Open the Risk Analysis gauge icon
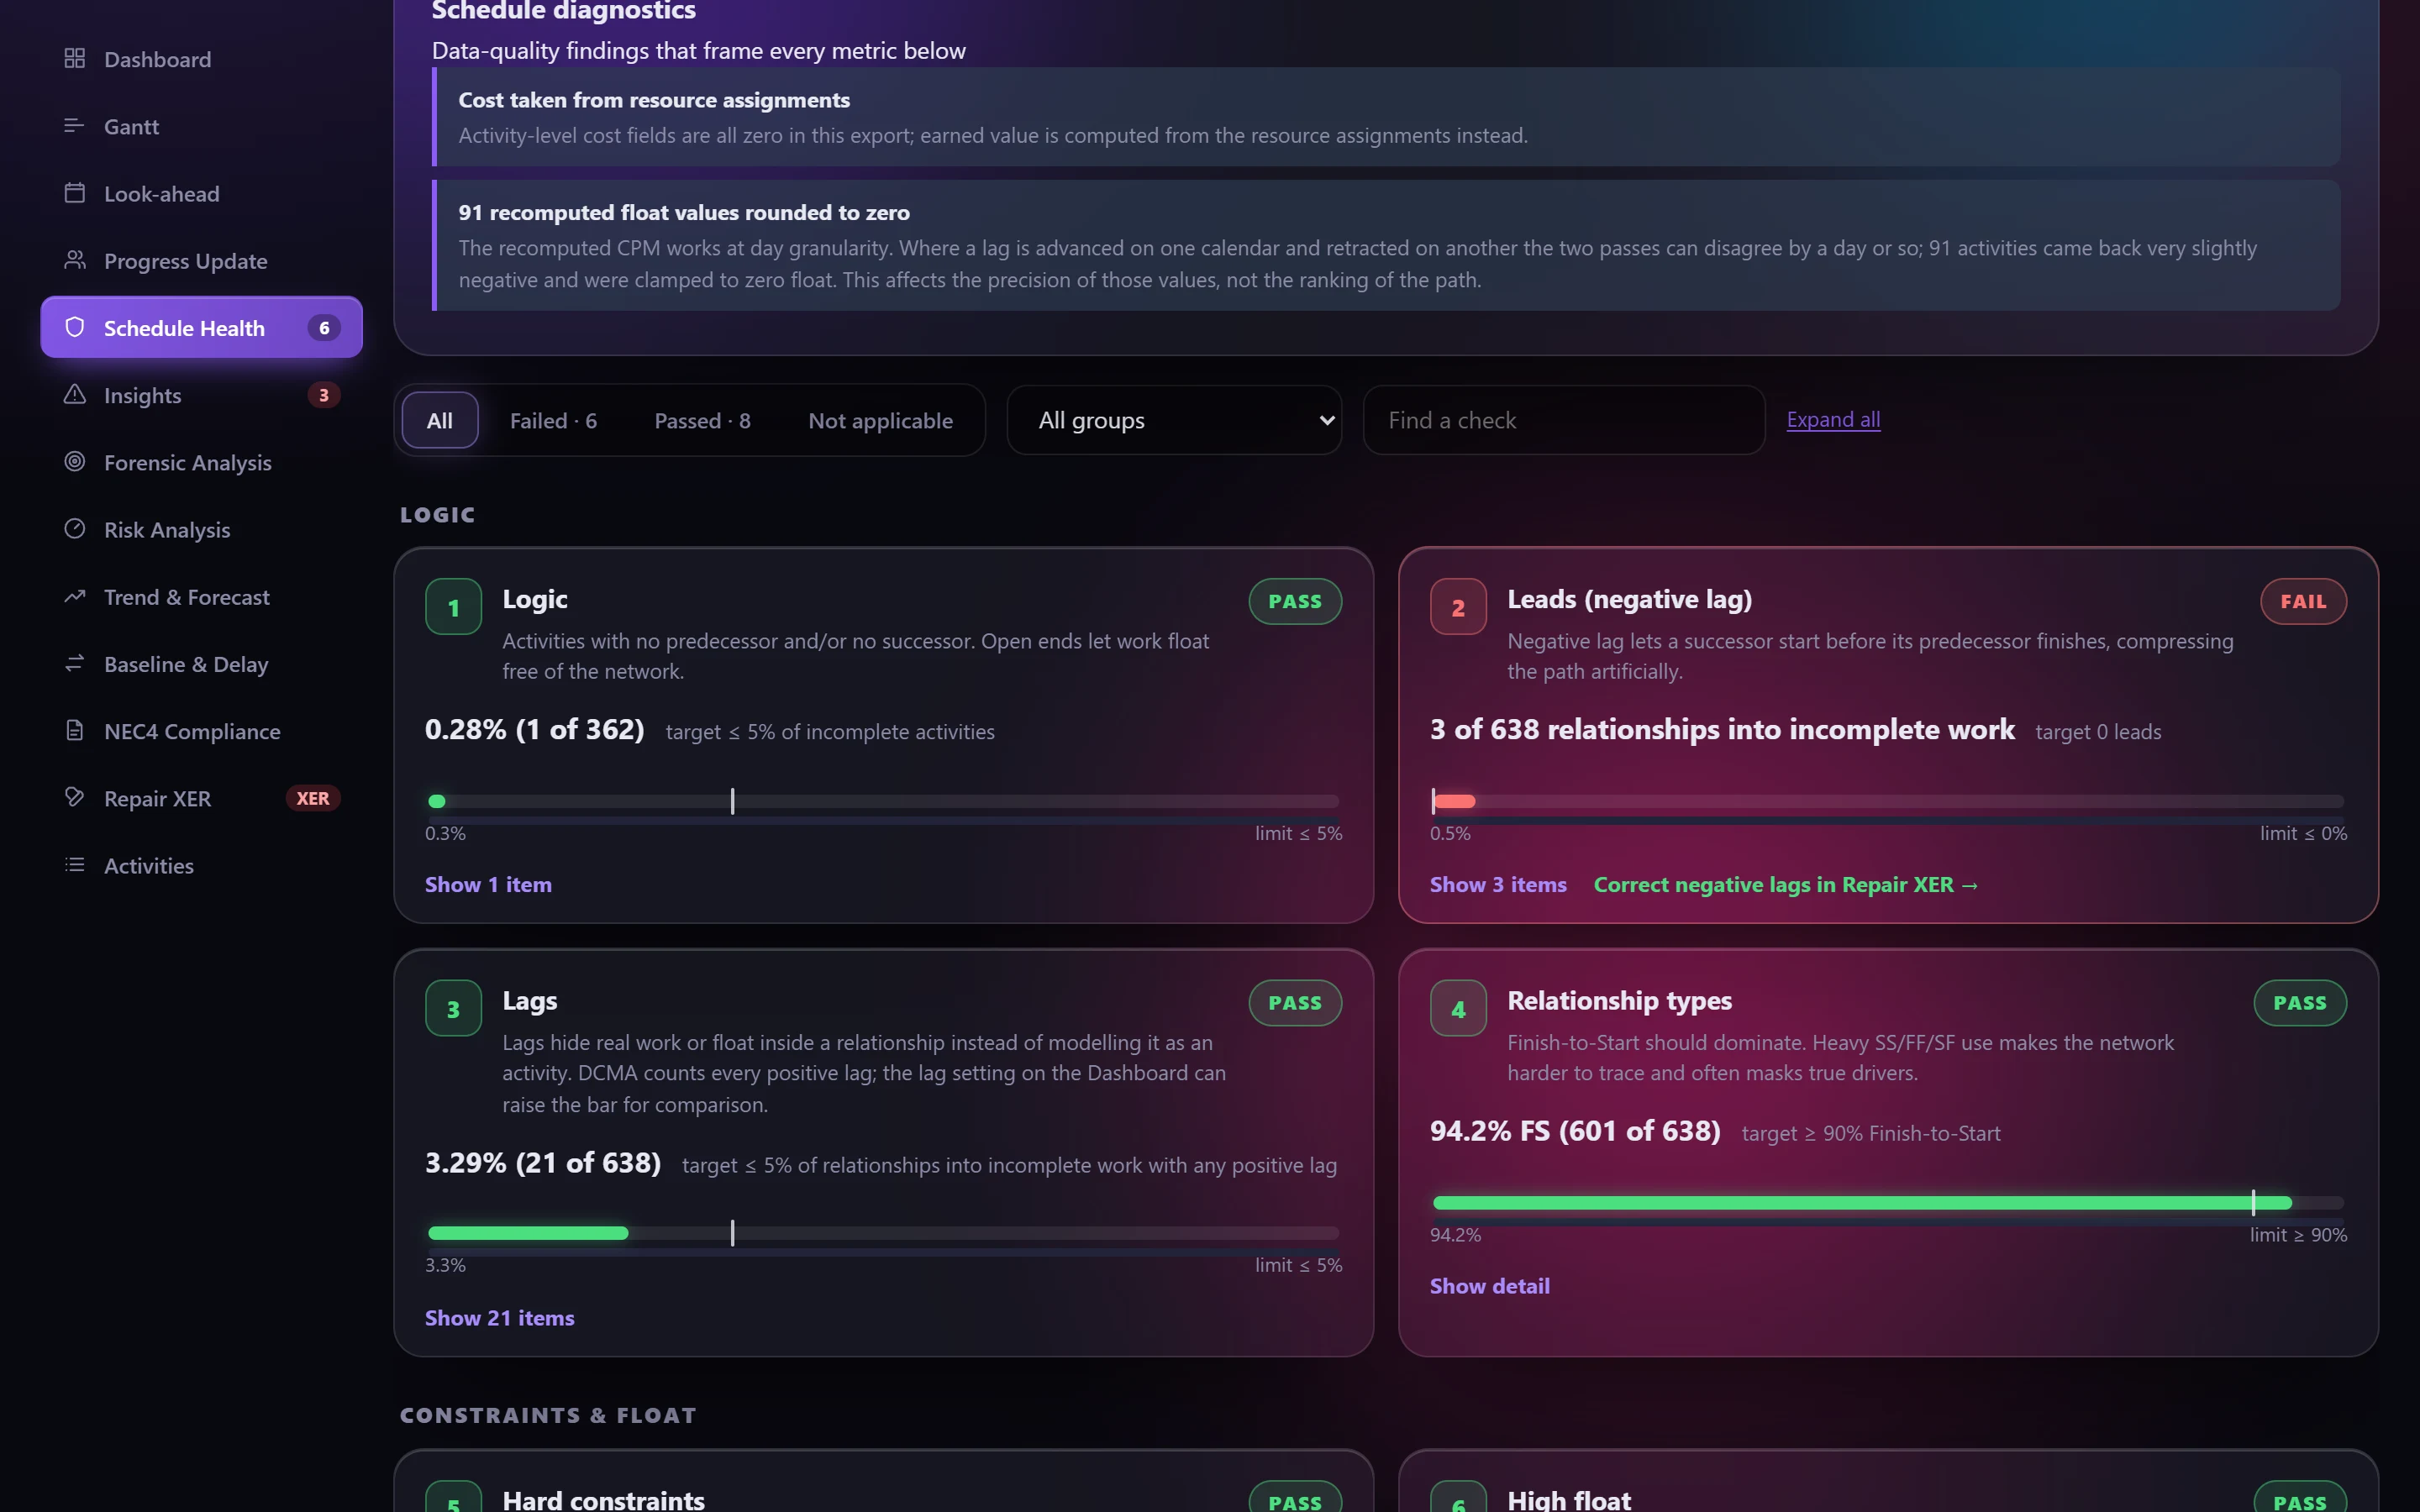Image resolution: width=2420 pixels, height=1512 pixels. coord(74,529)
